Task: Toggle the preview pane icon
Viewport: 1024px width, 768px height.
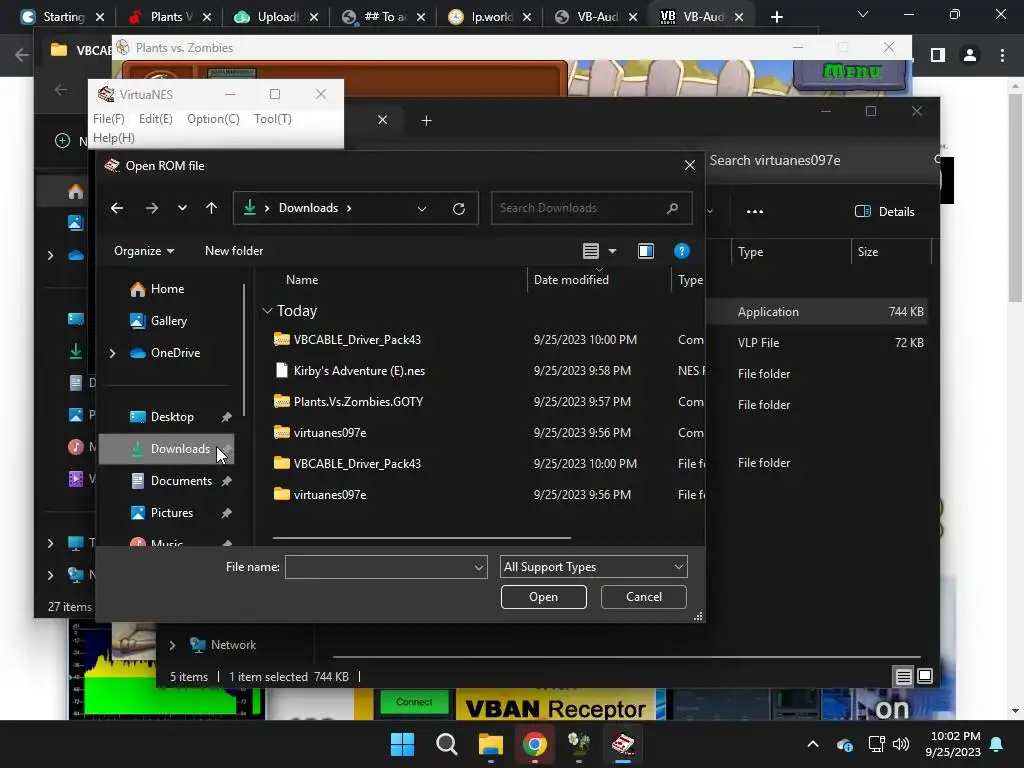Action: [x=646, y=251]
